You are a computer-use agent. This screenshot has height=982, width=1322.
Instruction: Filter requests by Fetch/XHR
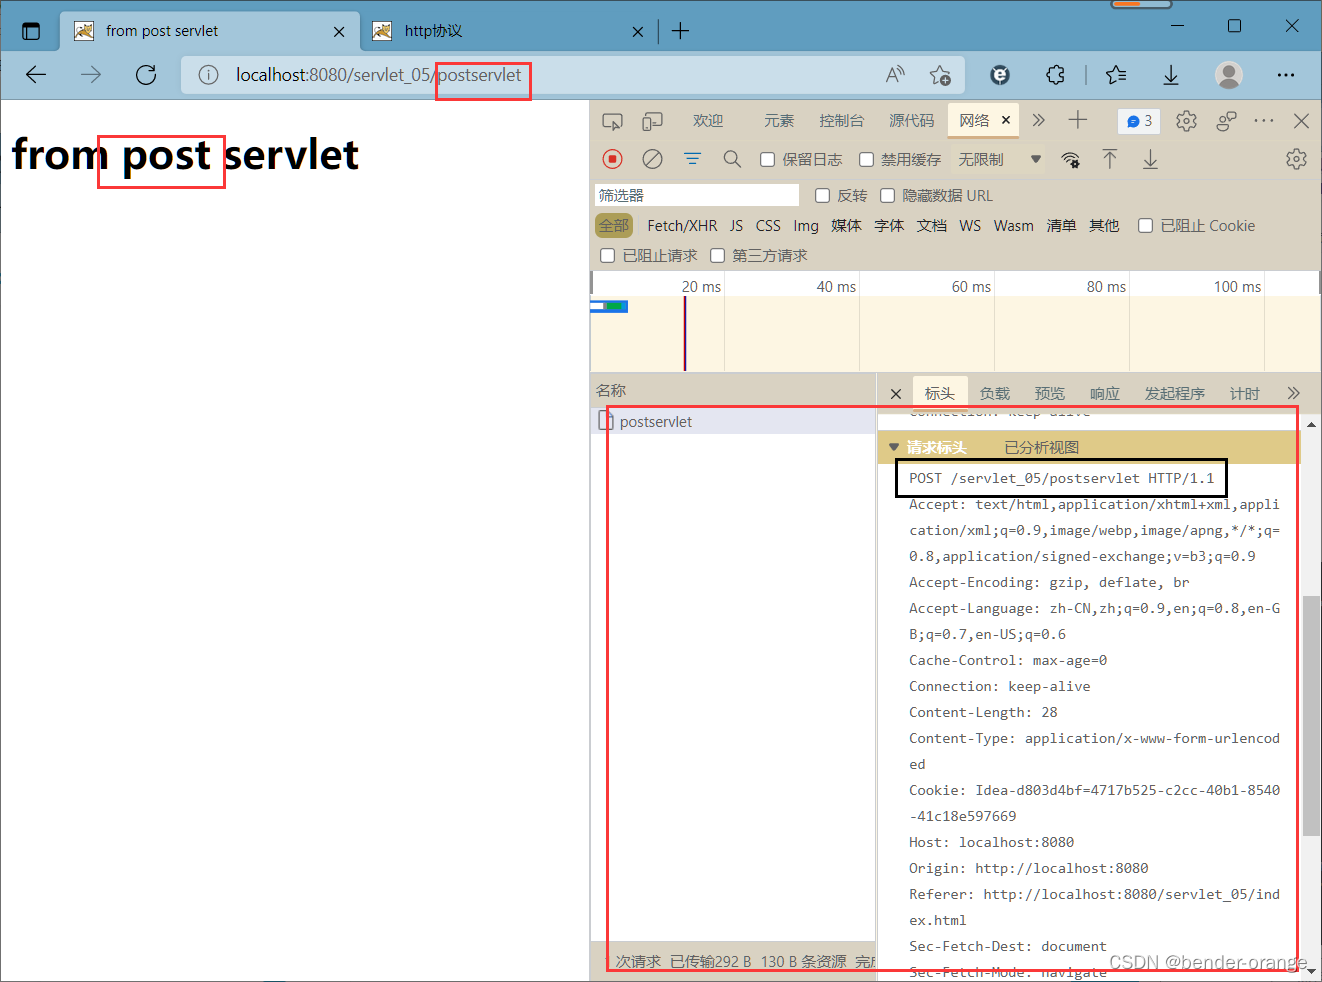tap(682, 226)
